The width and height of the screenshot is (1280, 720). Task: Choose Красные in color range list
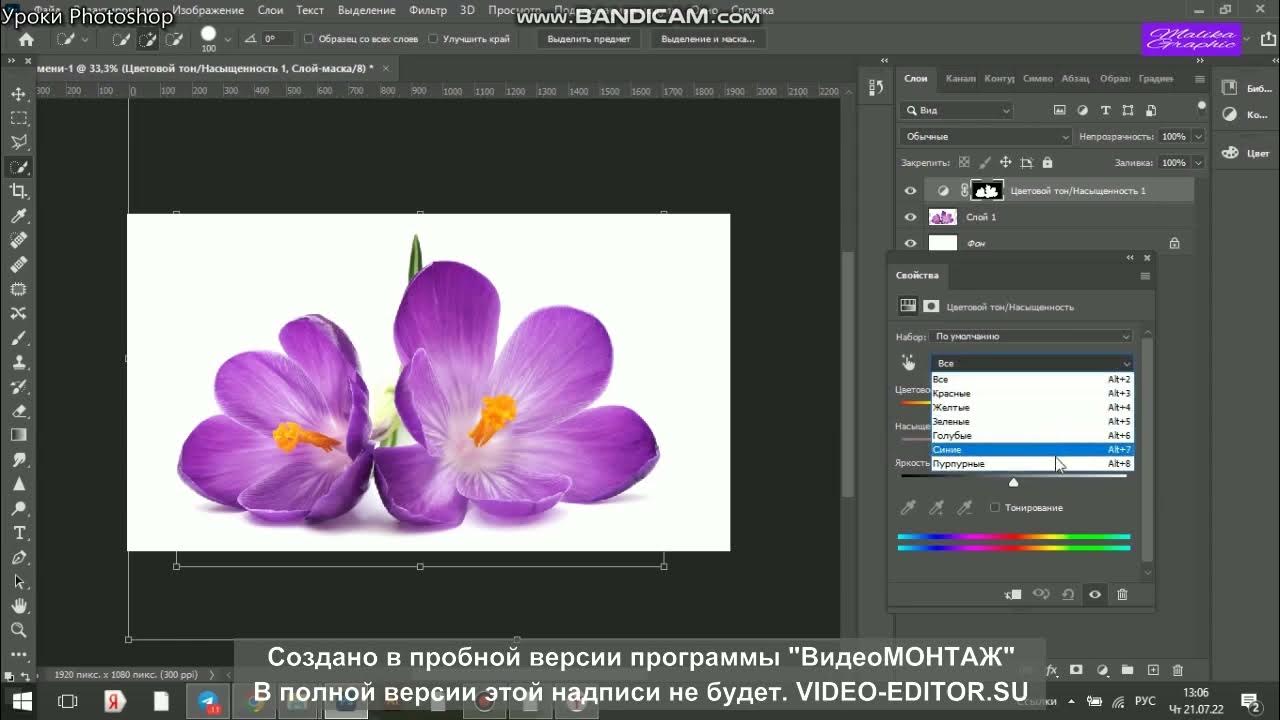[x=1032, y=394]
